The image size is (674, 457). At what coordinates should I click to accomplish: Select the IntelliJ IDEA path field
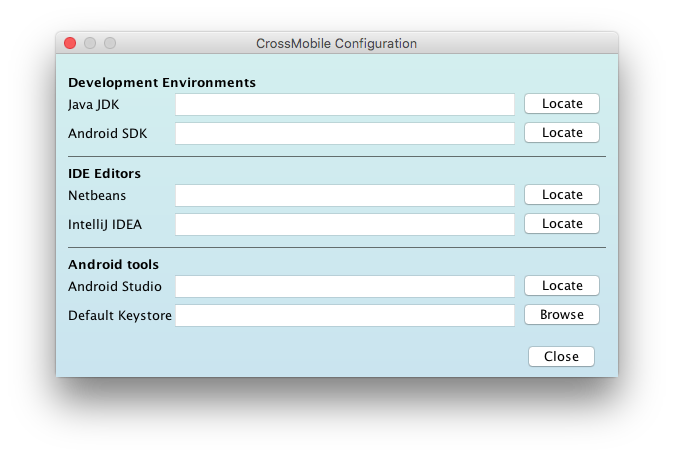pos(345,224)
